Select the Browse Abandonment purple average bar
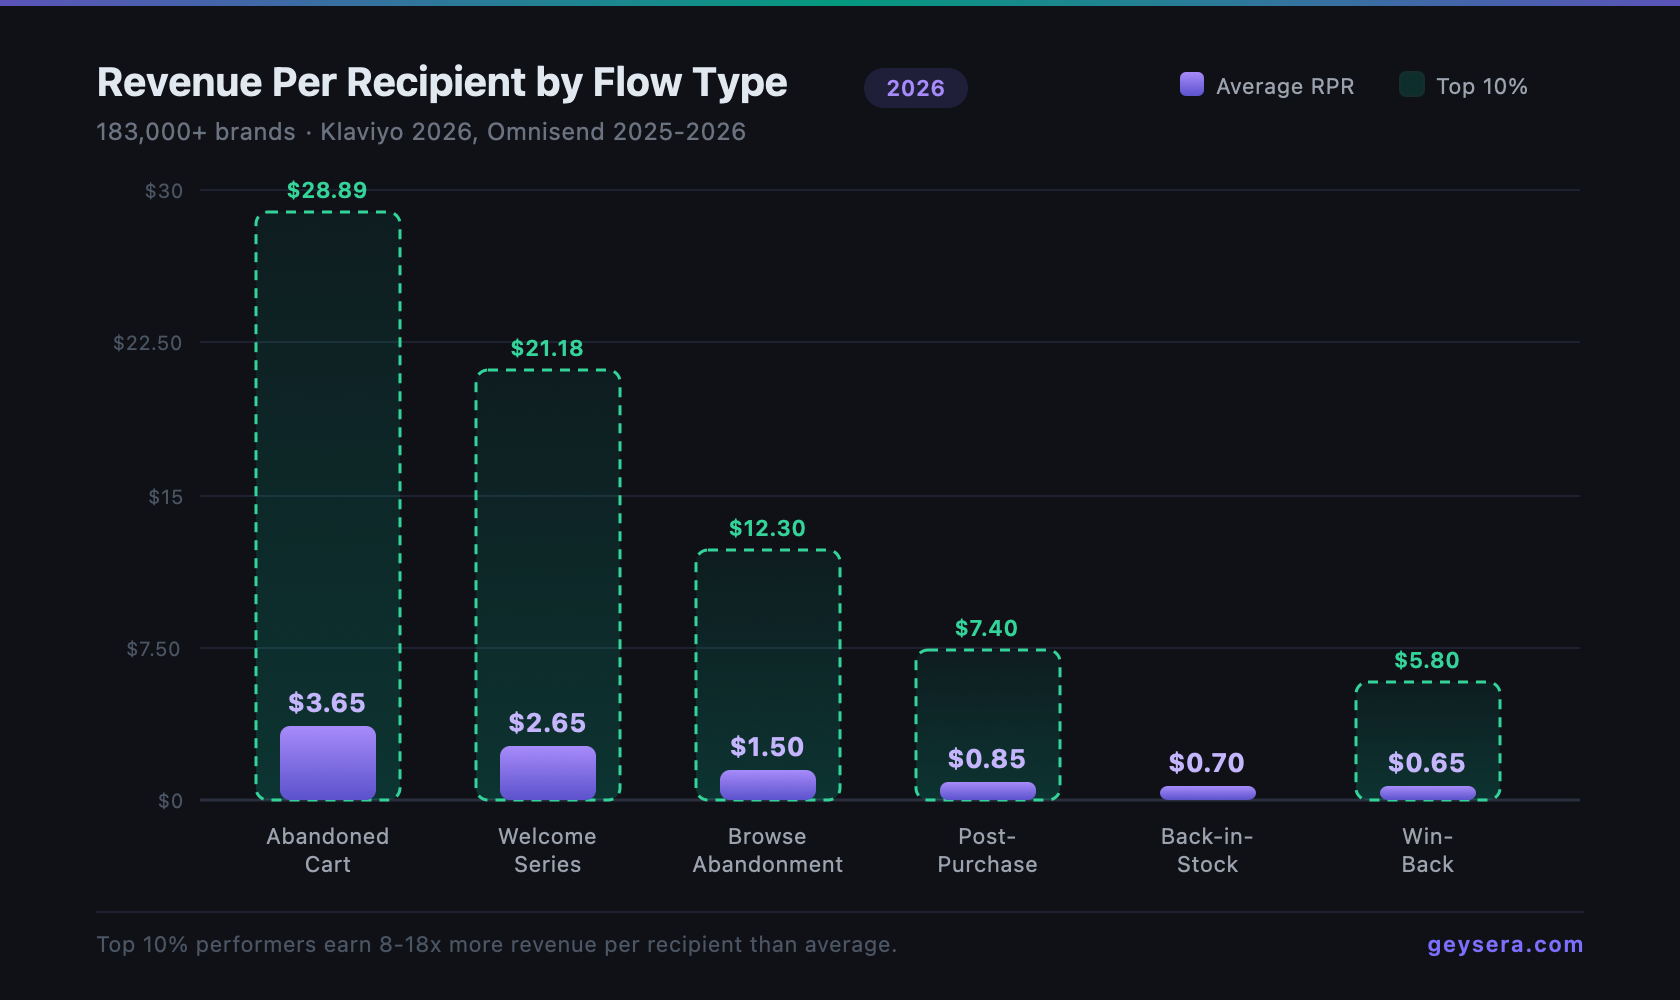 point(768,785)
